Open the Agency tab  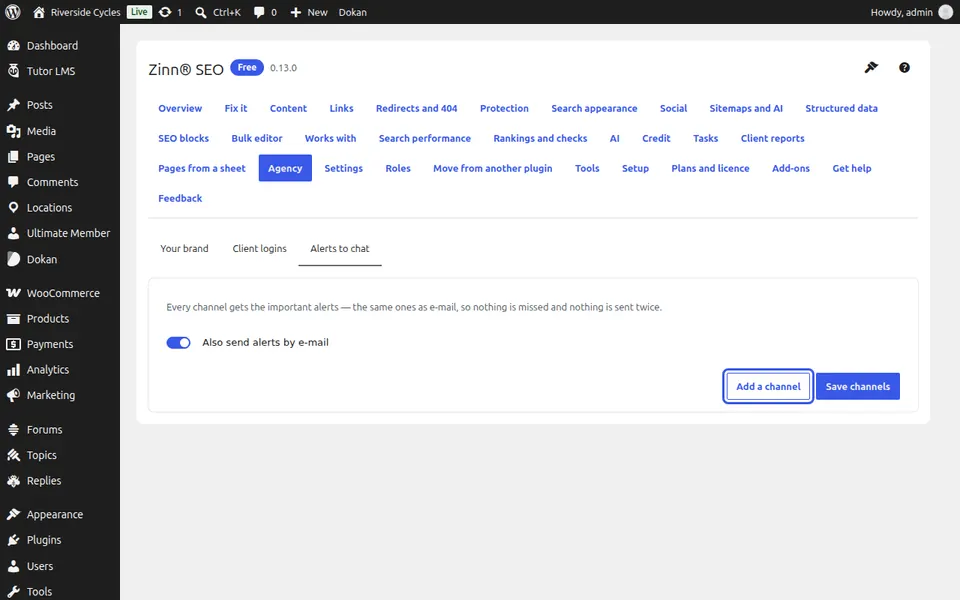pyautogui.click(x=285, y=168)
